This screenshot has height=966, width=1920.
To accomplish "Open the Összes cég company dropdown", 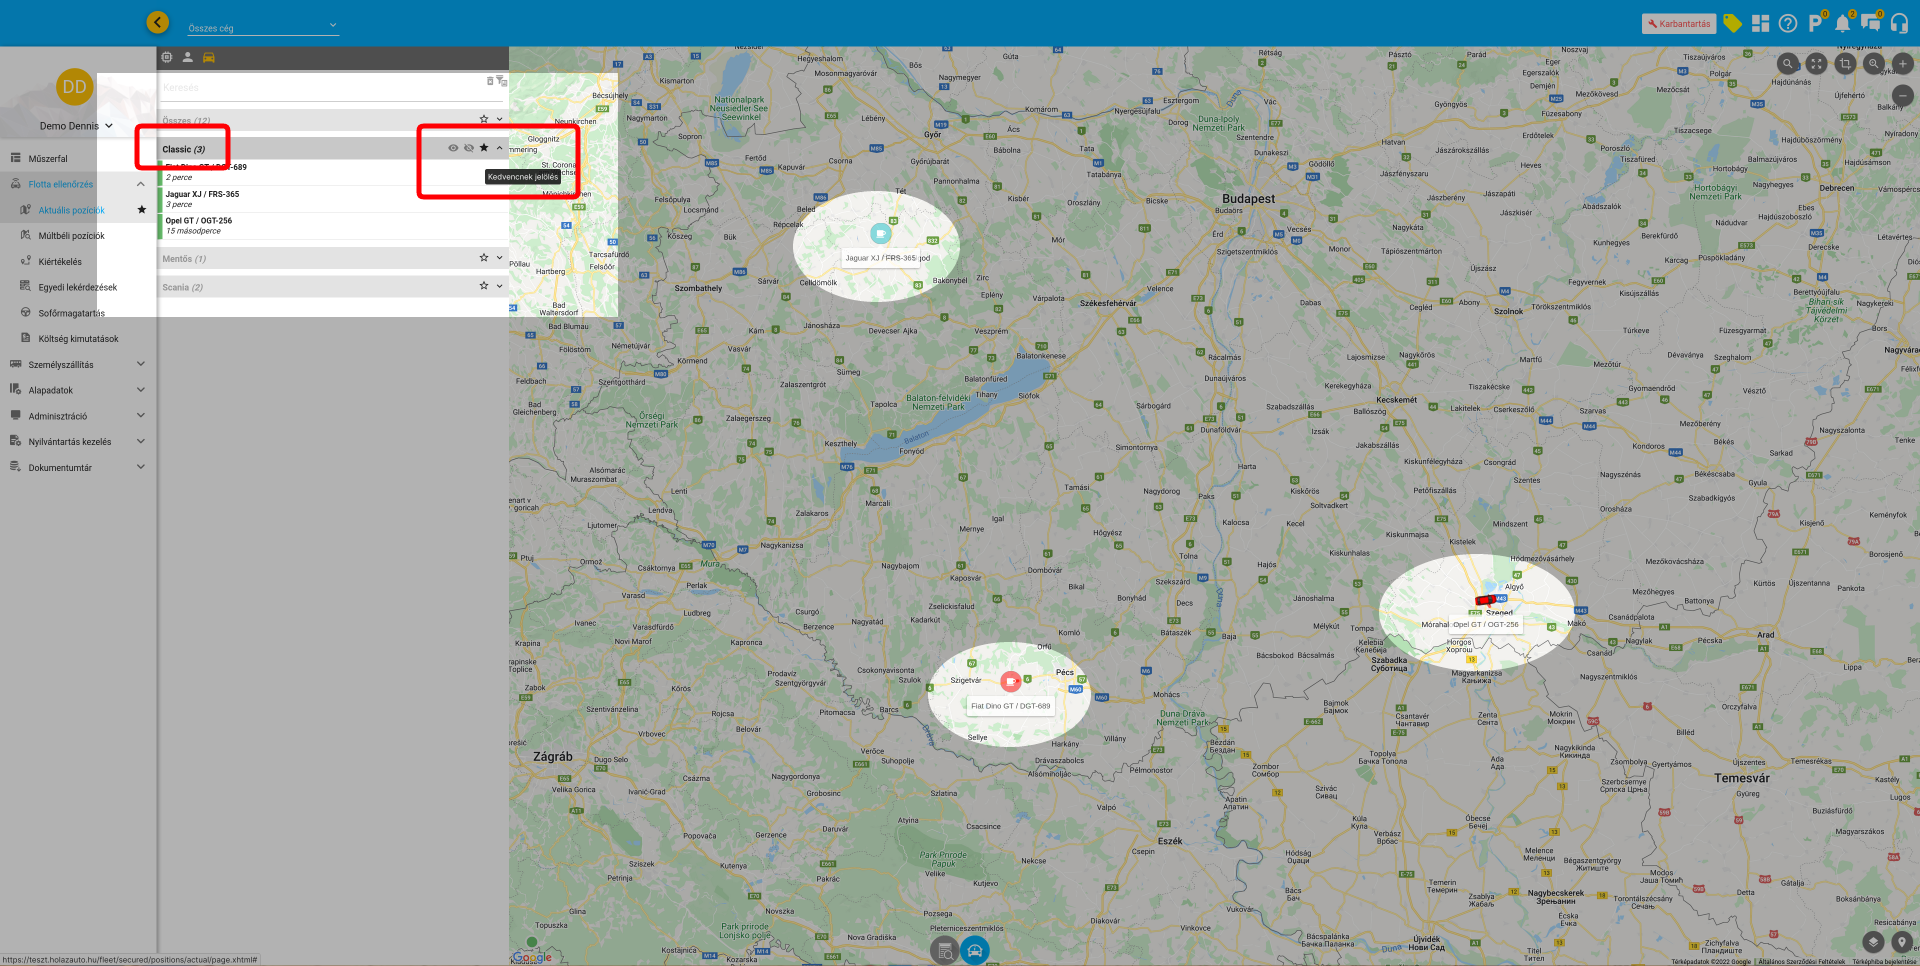I will [262, 27].
